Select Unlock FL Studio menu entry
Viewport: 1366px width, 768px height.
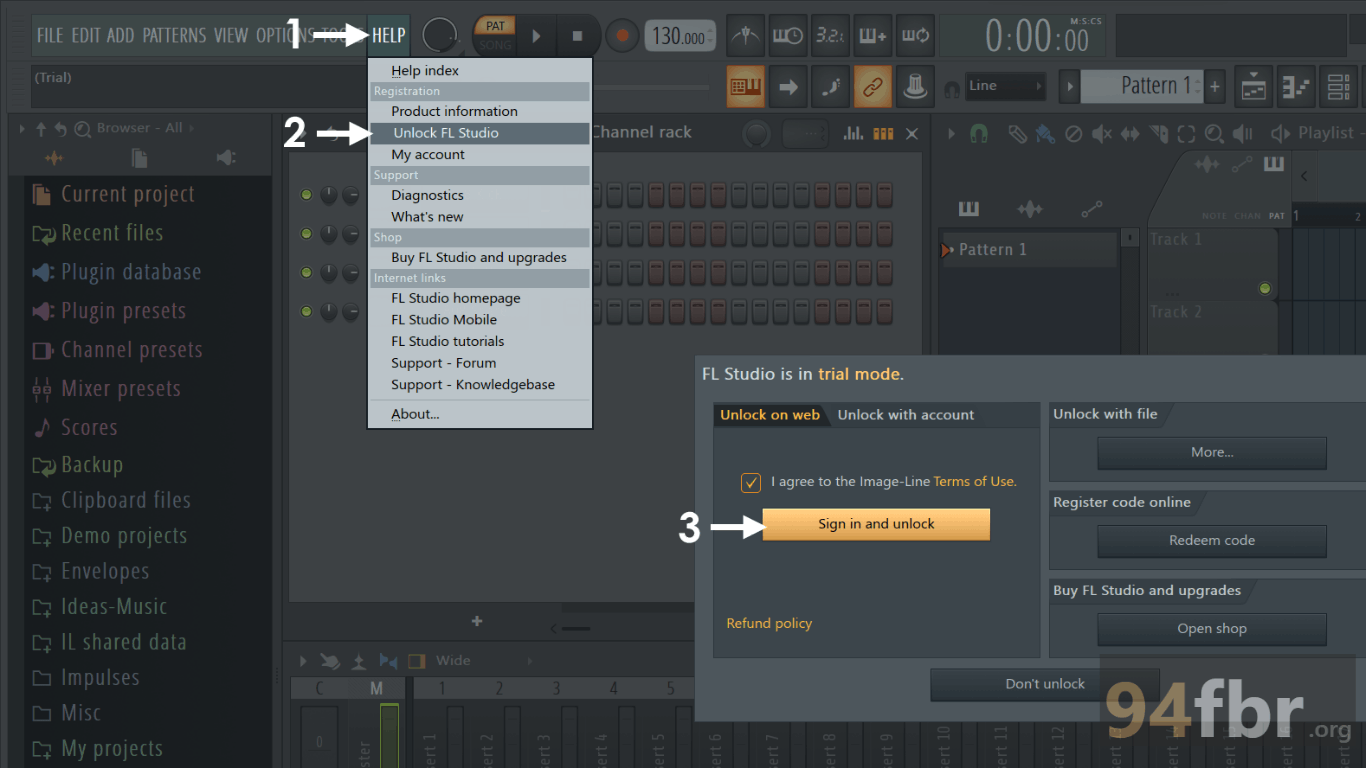pyautogui.click(x=479, y=133)
